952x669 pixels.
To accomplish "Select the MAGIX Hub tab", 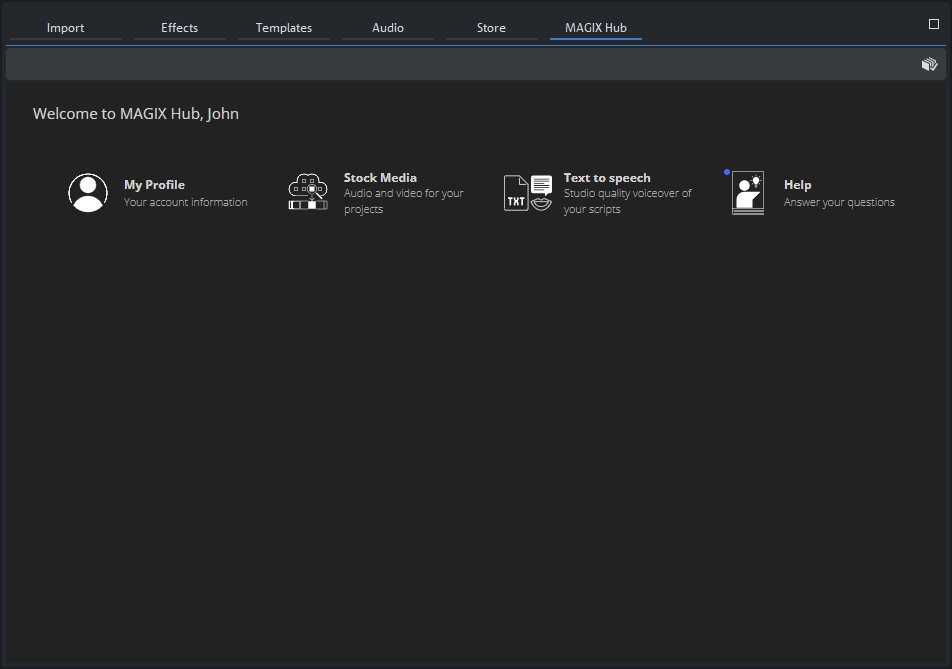I will [x=596, y=28].
